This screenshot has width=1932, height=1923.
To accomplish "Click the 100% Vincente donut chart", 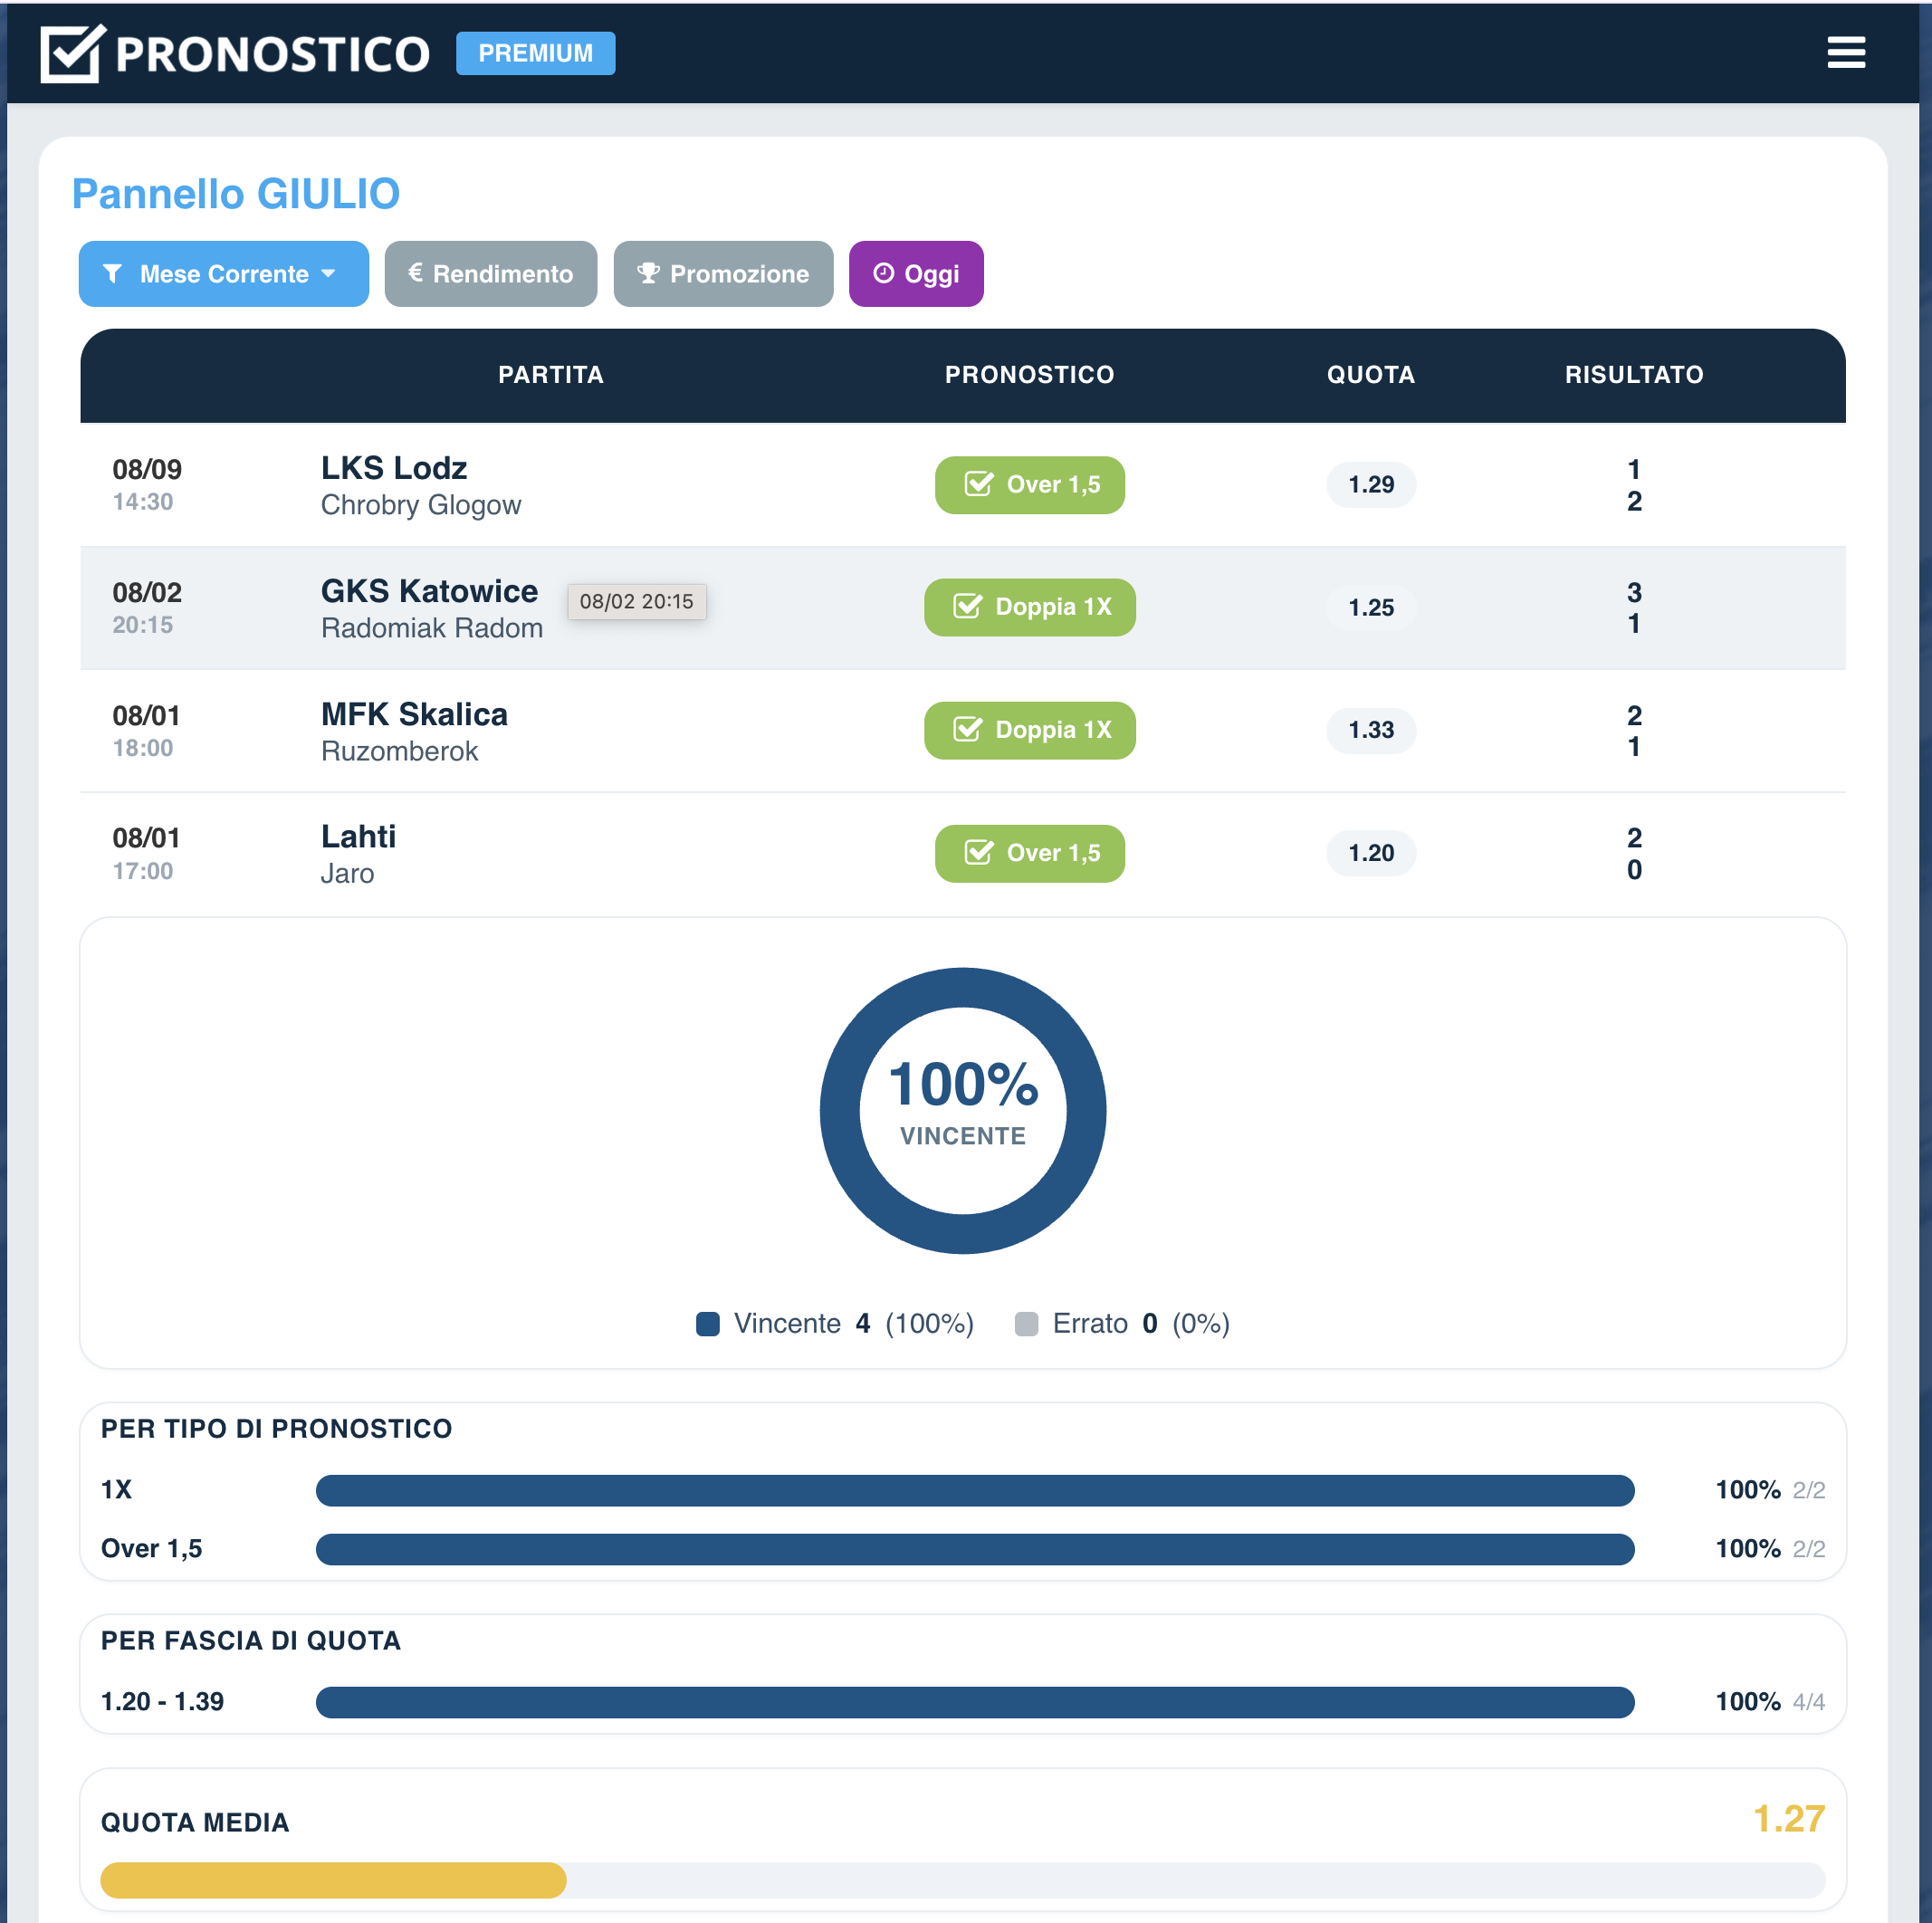I will click(962, 1110).
